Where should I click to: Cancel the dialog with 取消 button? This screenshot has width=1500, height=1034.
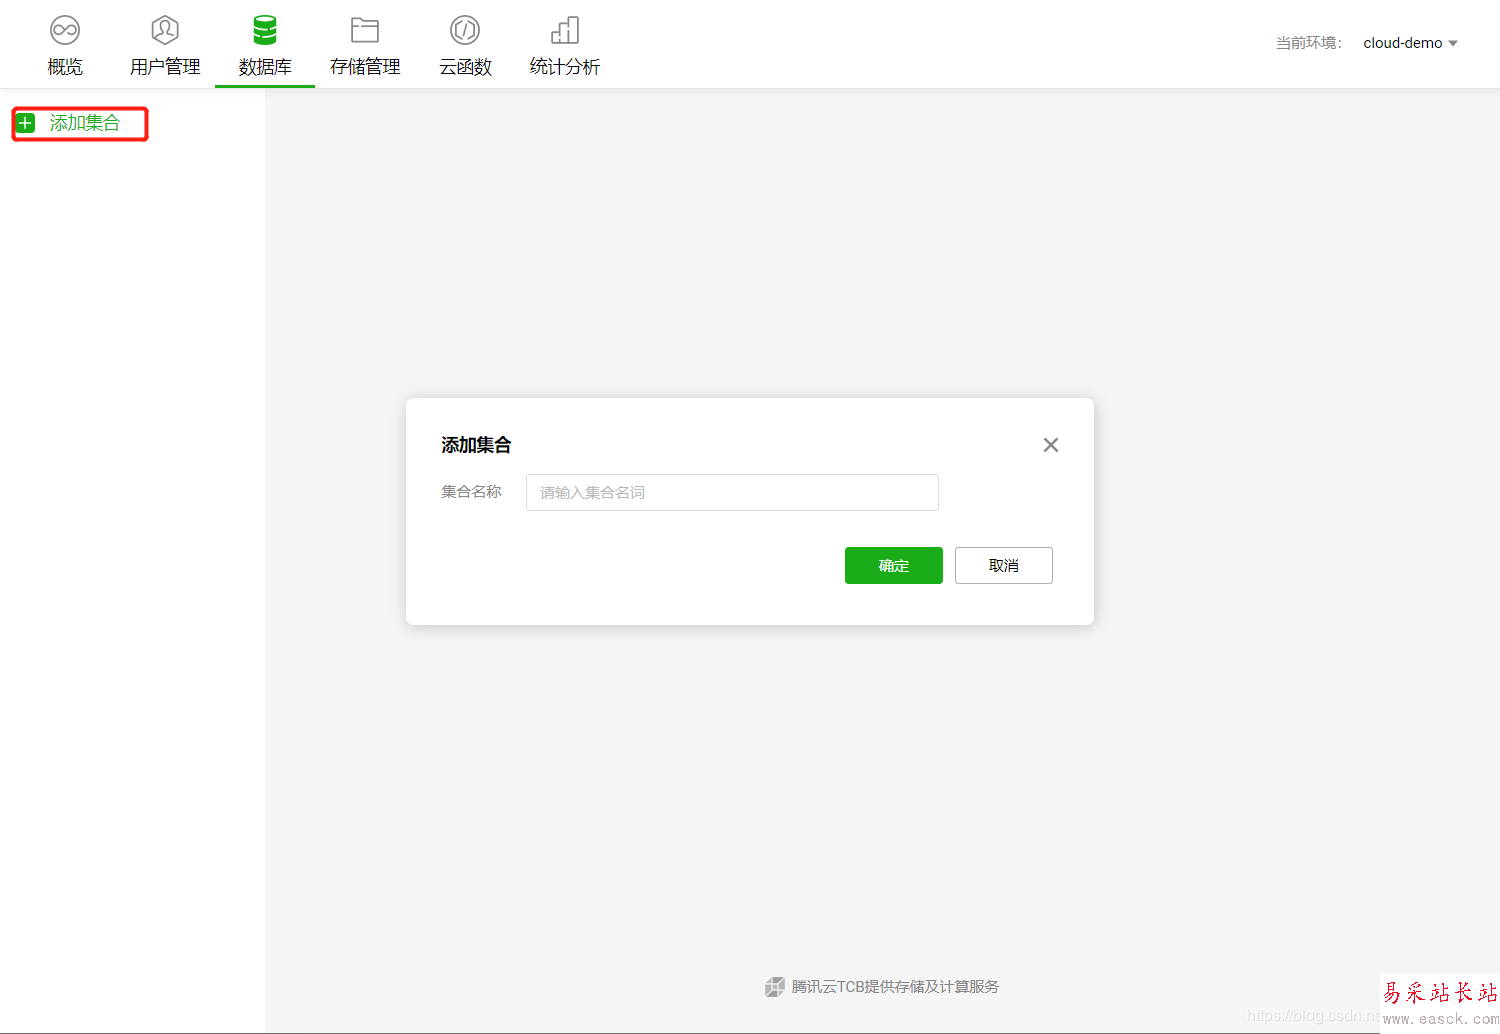tap(1004, 565)
